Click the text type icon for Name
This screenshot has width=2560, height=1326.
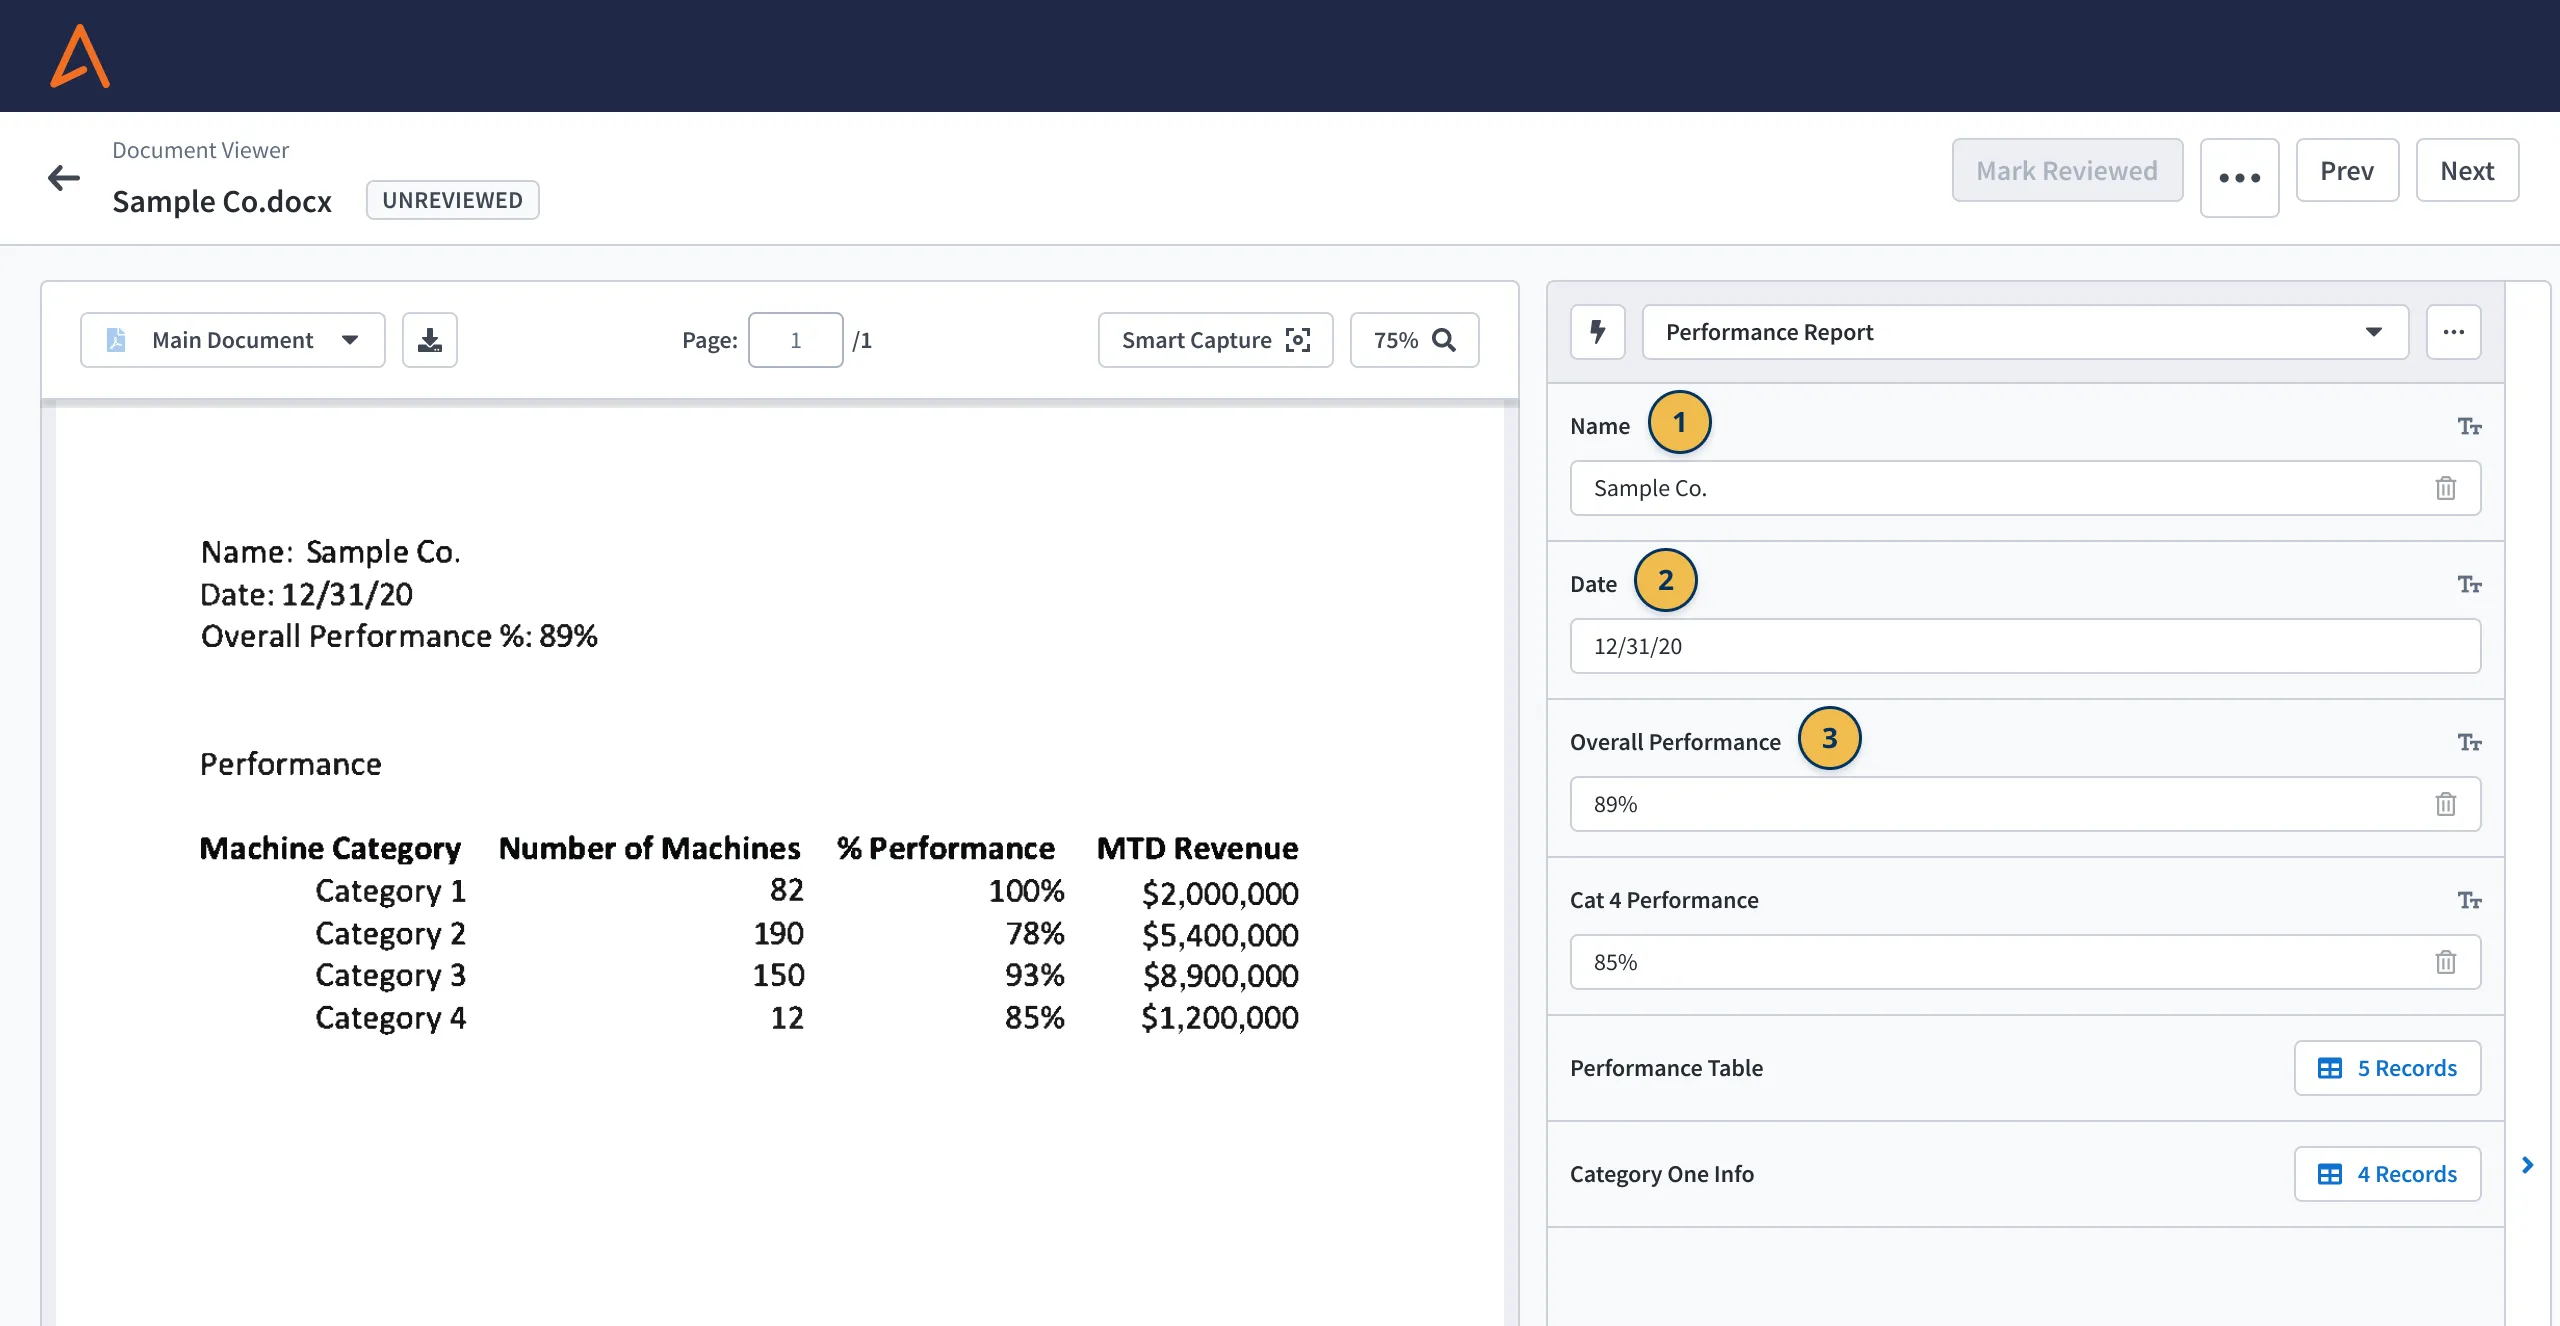(x=2470, y=427)
